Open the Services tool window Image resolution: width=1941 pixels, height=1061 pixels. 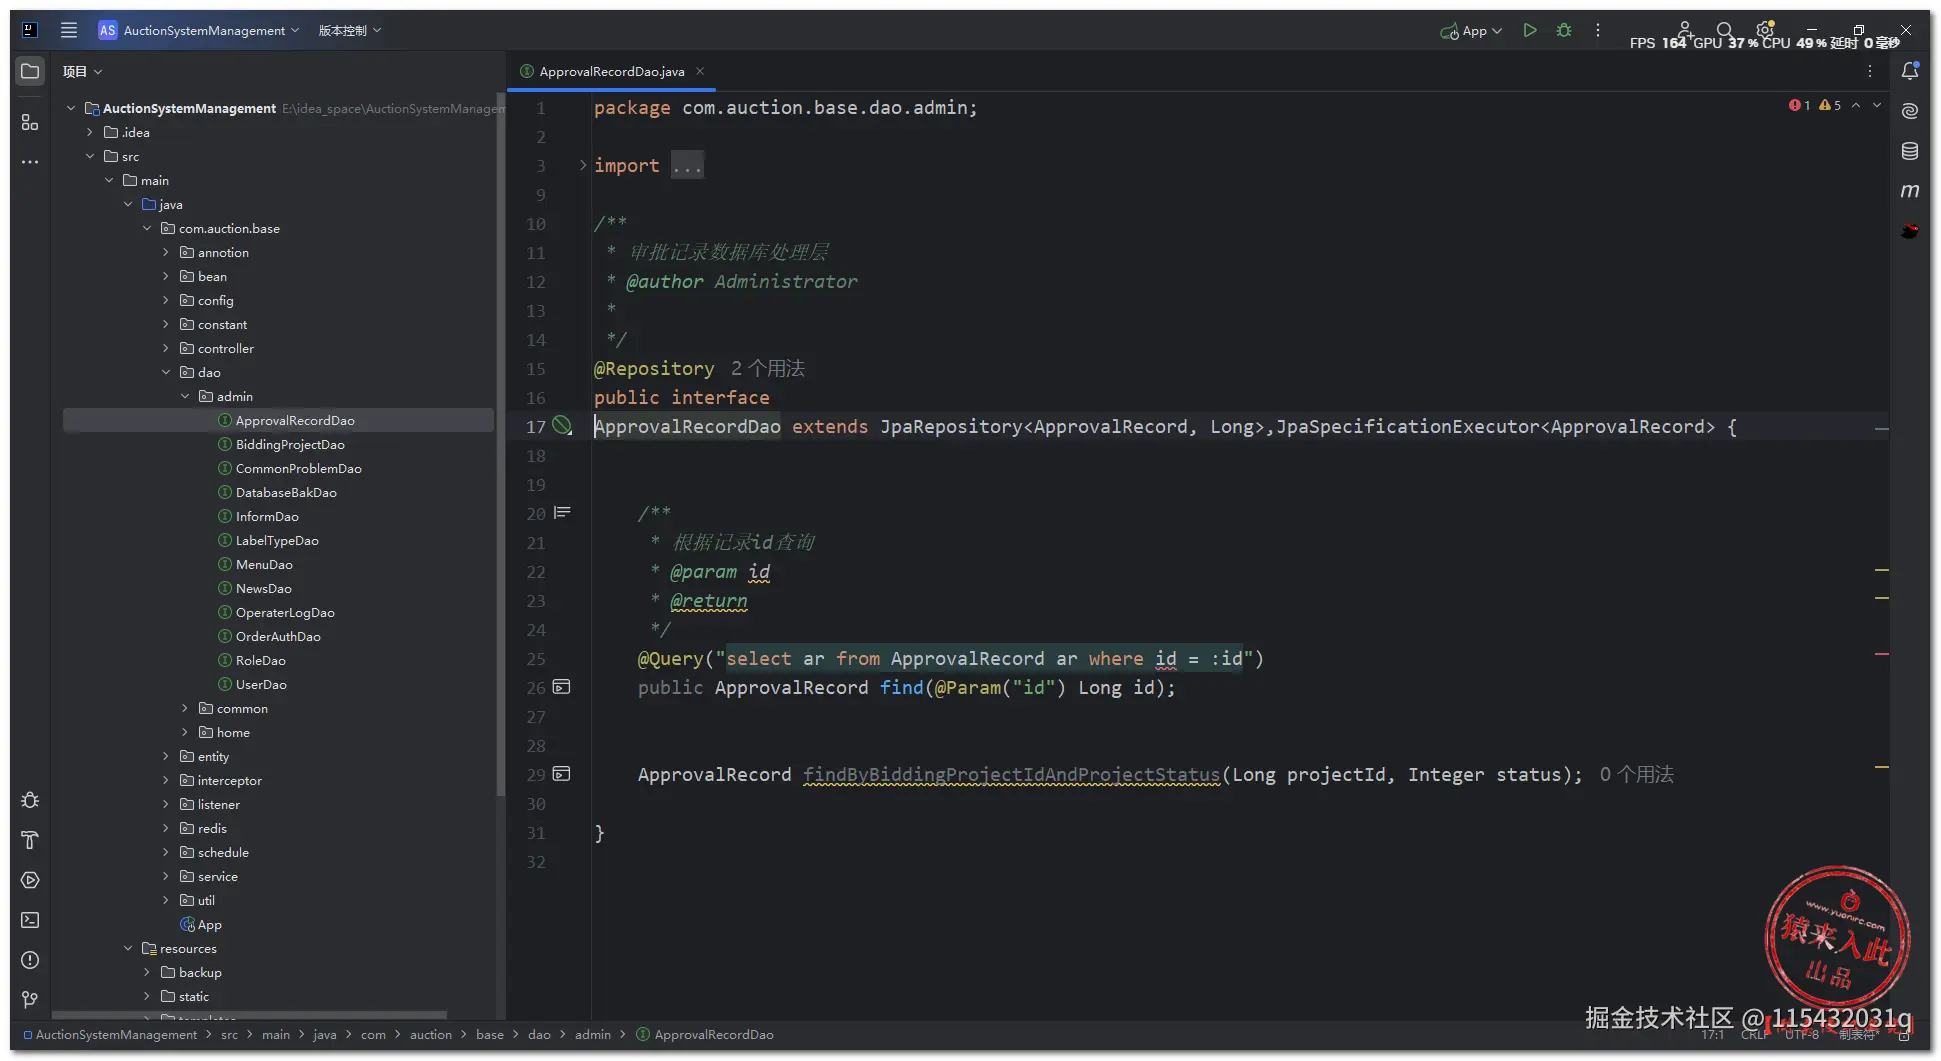(x=30, y=880)
